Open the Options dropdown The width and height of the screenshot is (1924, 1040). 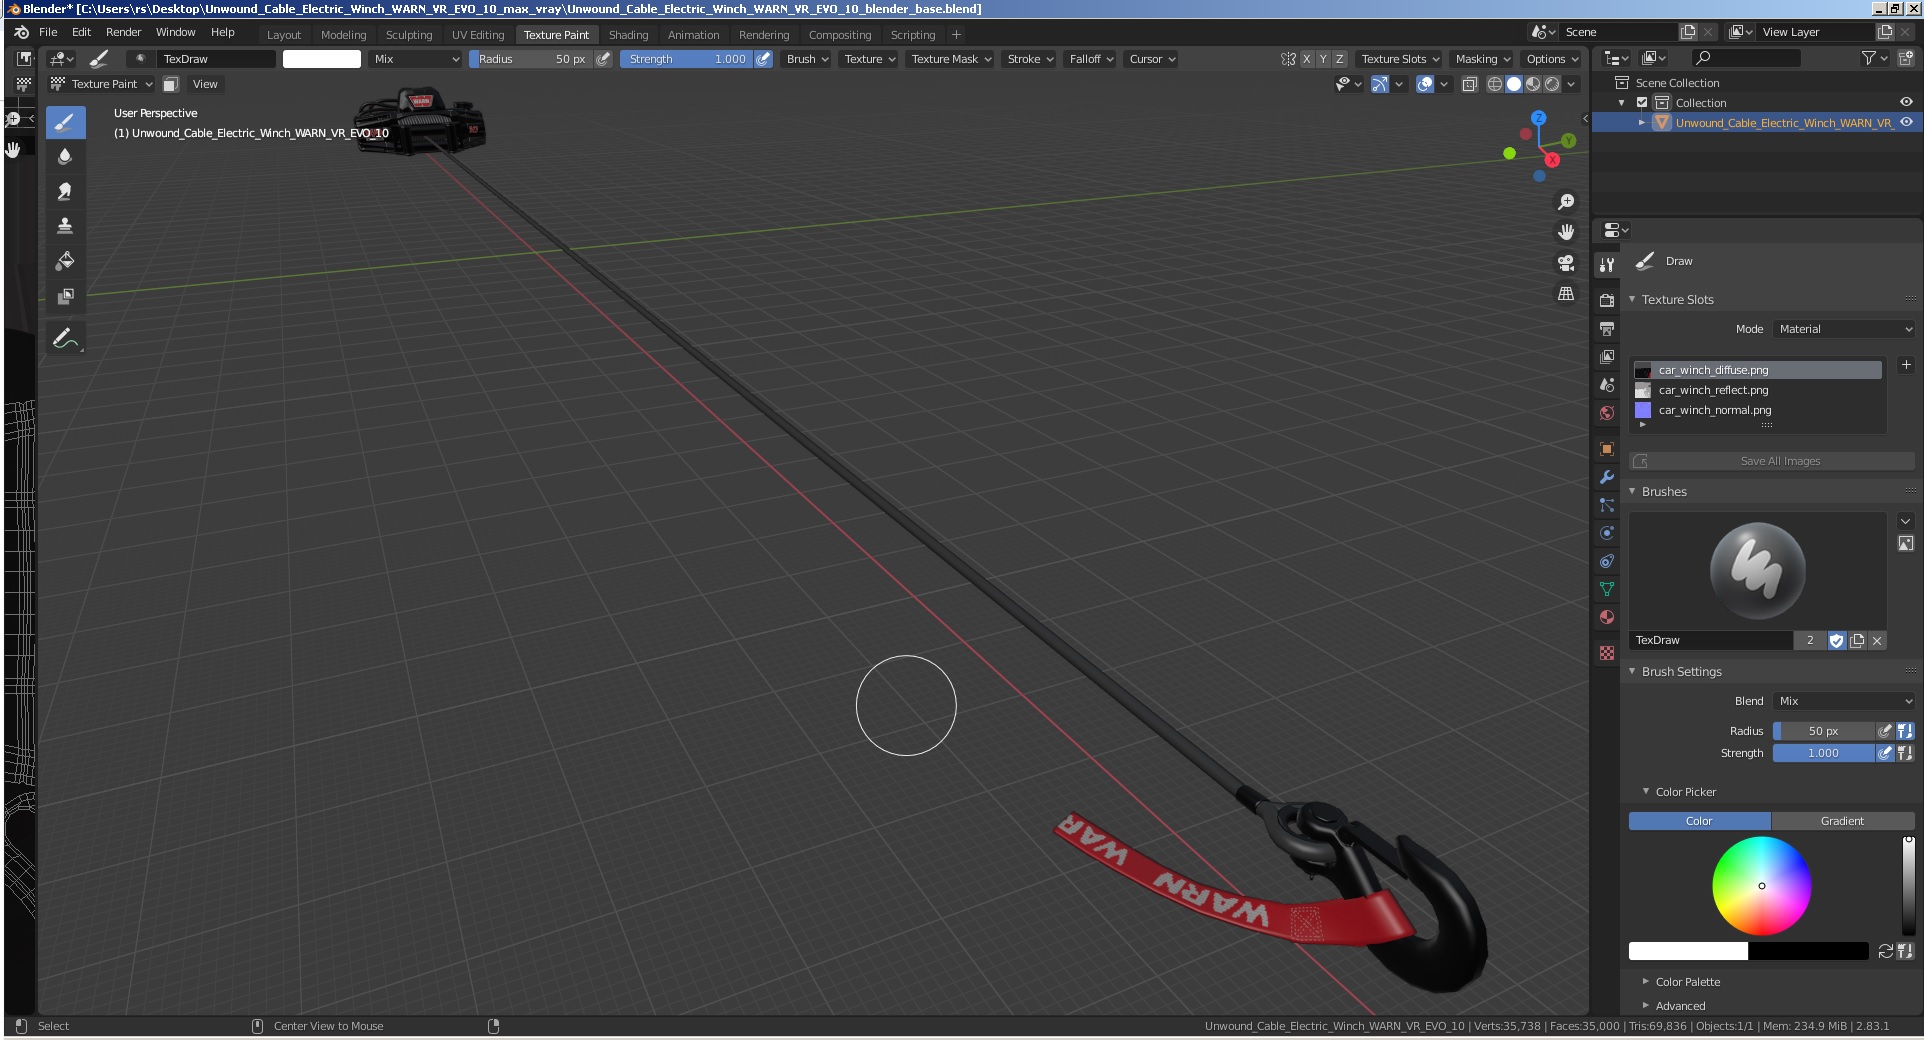1551,59
